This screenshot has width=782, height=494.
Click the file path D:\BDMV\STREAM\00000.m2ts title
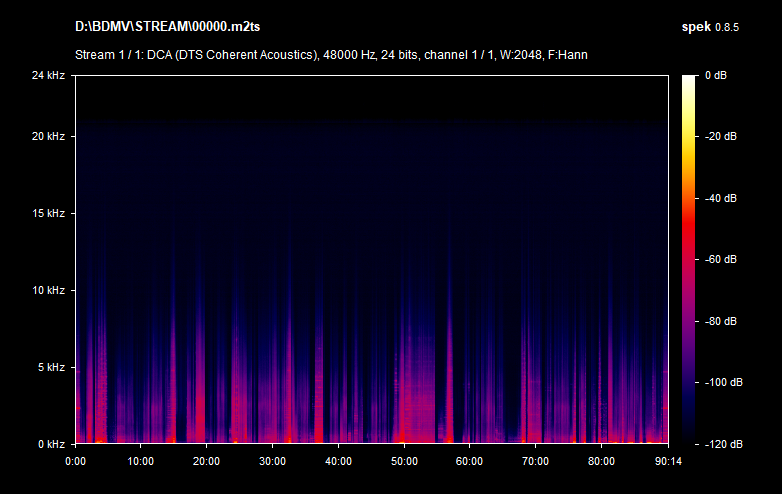click(163, 25)
